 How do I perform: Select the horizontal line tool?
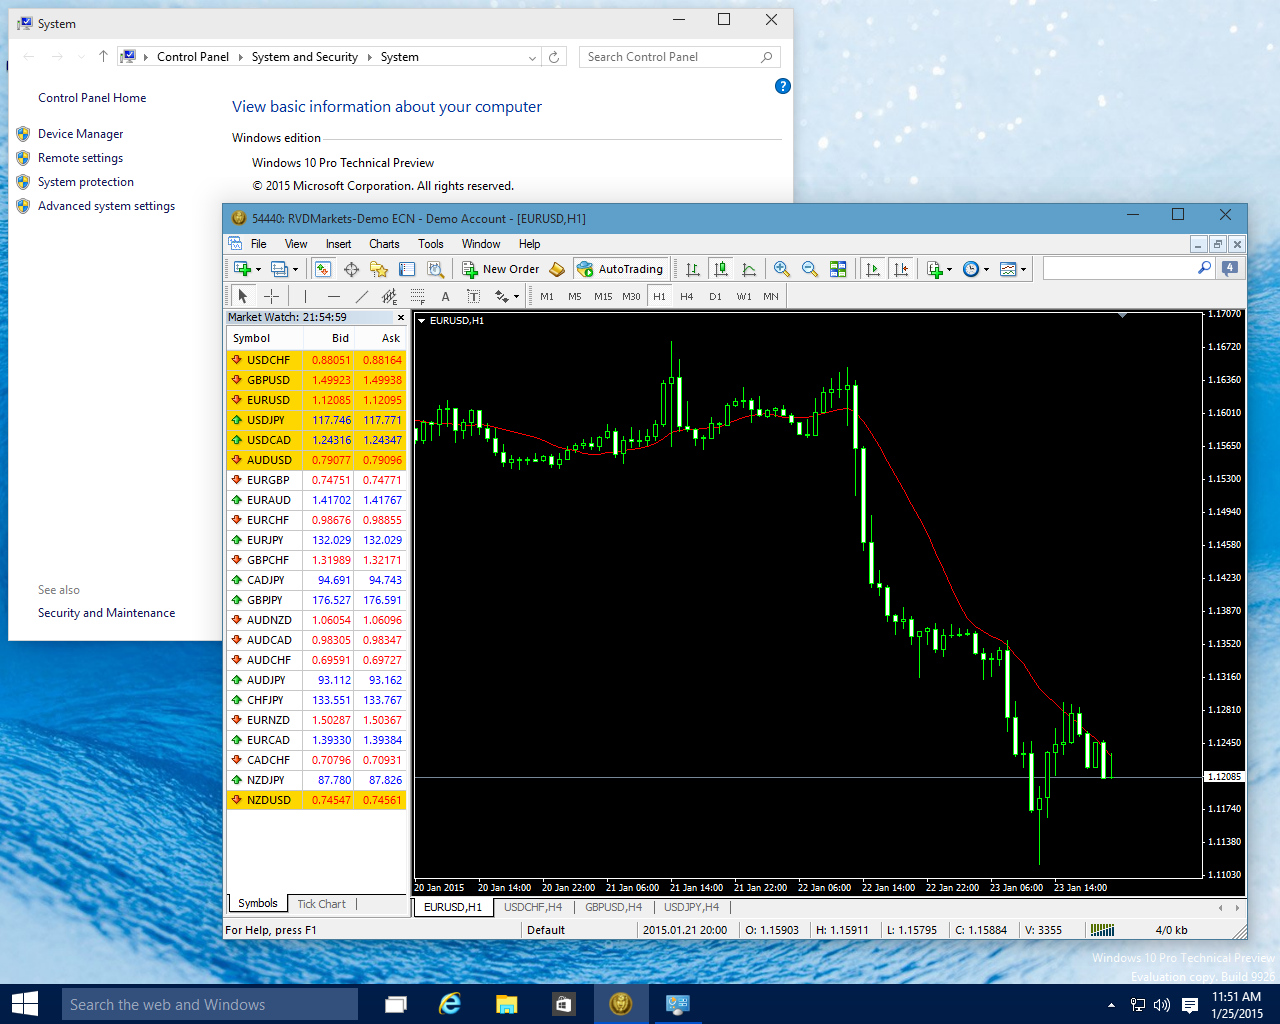[334, 296]
